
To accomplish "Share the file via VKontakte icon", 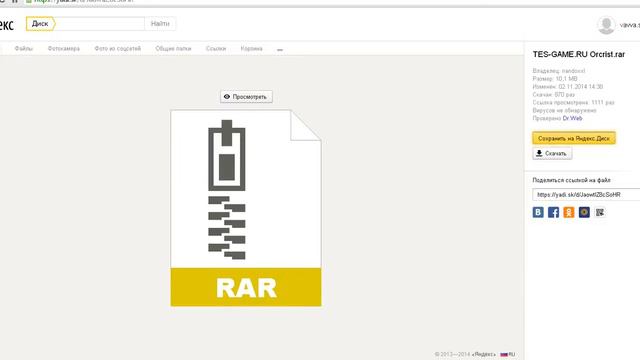I will click(538, 212).
